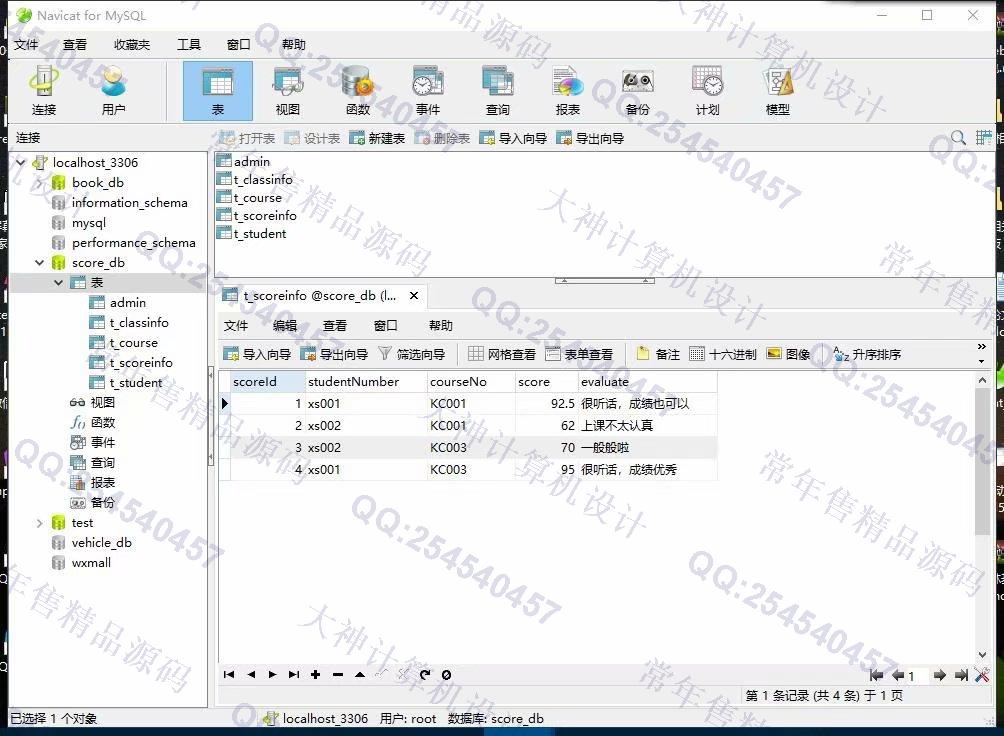Jump to last record arrow
This screenshot has width=1004, height=736.
tap(294, 675)
